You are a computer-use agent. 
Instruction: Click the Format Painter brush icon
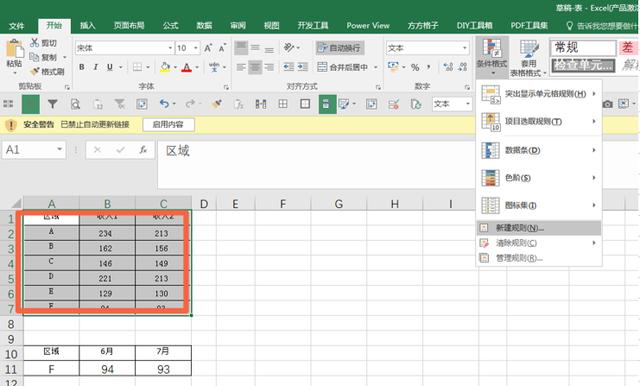[x=35, y=71]
